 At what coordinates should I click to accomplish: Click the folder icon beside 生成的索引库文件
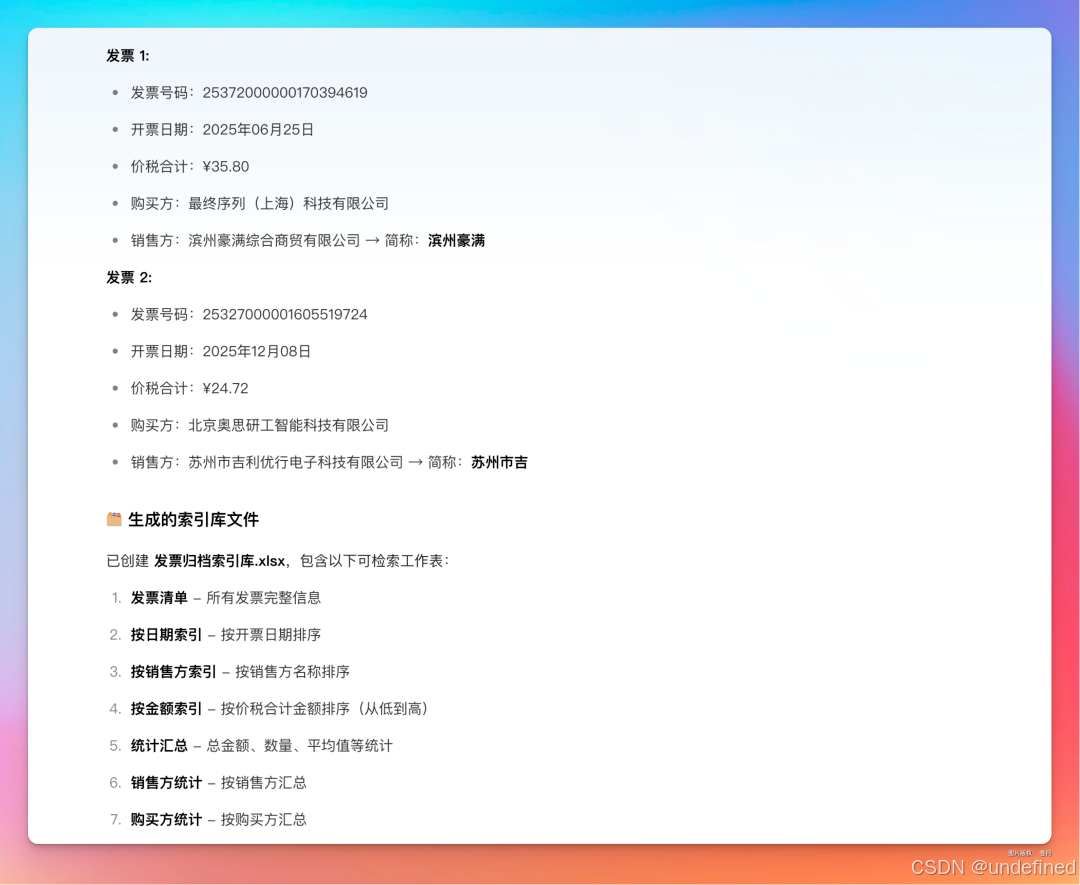point(114,519)
